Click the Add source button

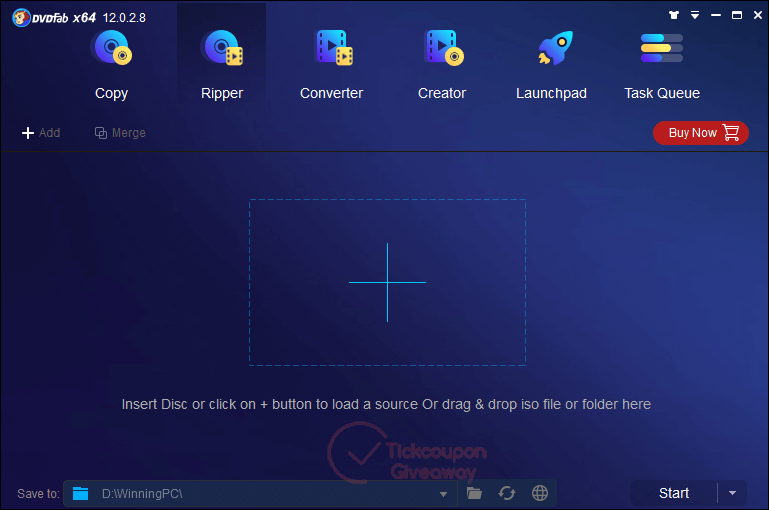[x=41, y=133]
